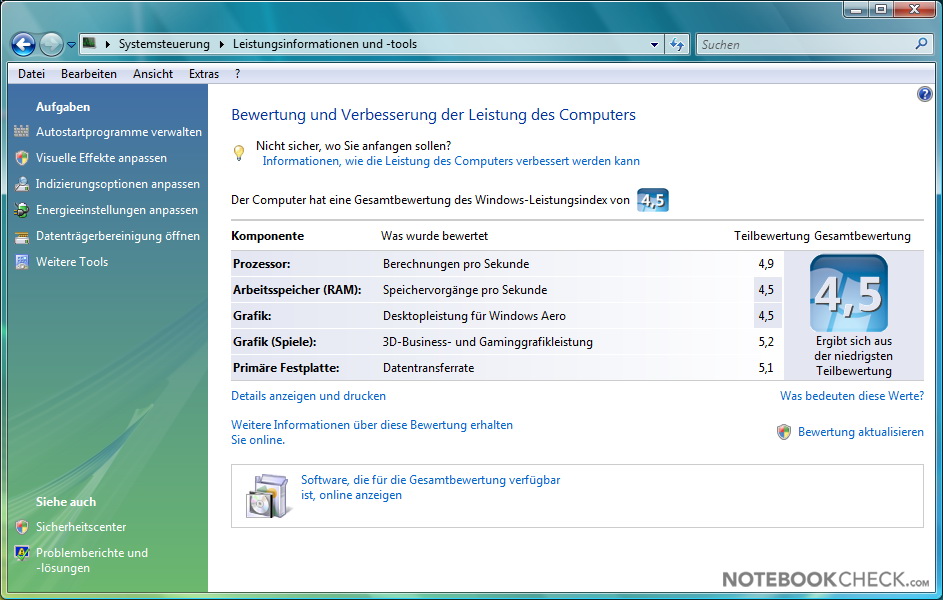Image resolution: width=943 pixels, height=600 pixels.
Task: Open the Systemsteuerung breadcrumb
Action: [x=164, y=44]
